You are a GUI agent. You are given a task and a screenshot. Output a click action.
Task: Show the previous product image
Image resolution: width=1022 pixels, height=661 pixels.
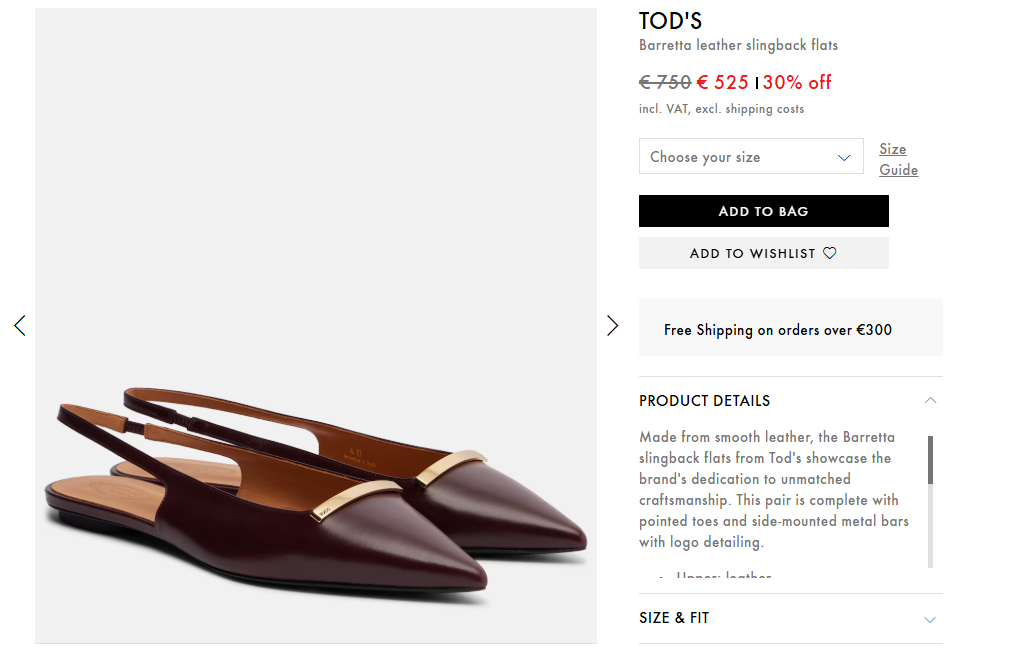pos(20,325)
